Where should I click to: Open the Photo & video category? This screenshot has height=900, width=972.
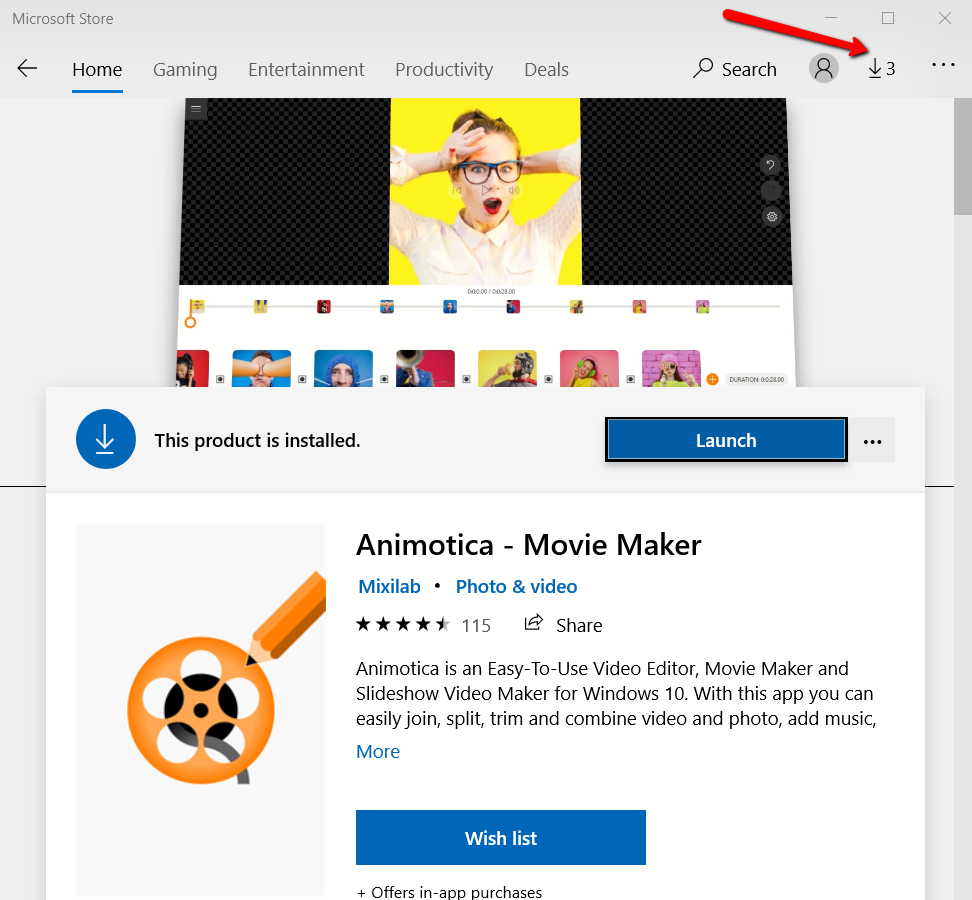point(516,586)
